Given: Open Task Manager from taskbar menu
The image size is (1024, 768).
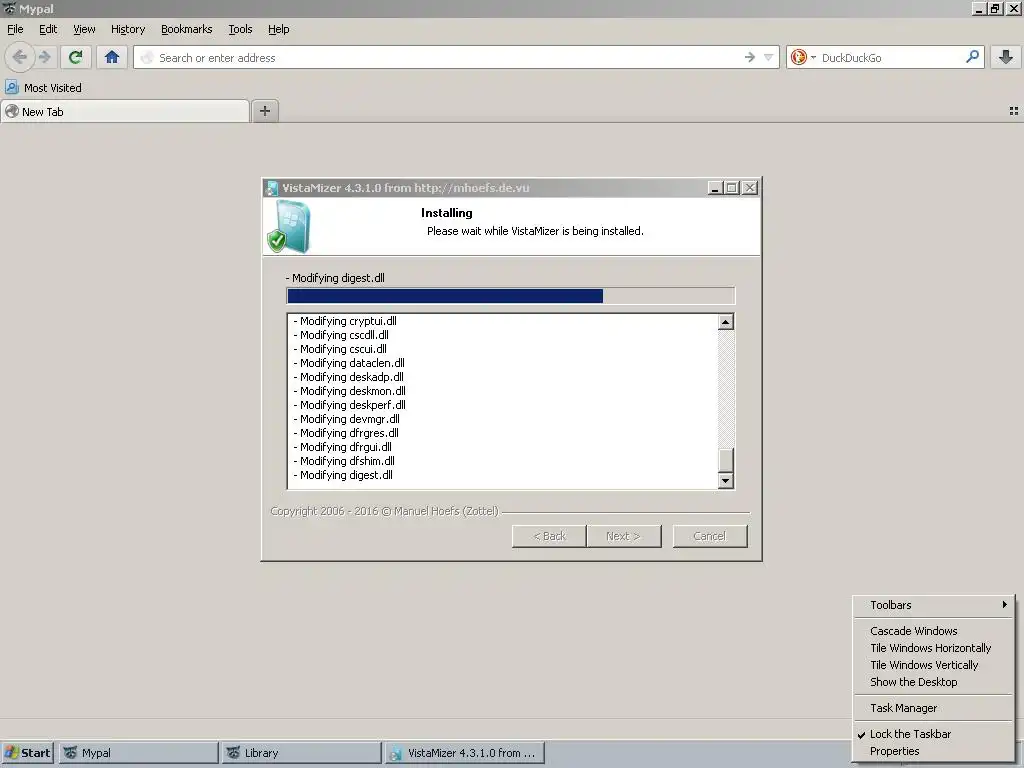Looking at the screenshot, I should 933,708.
